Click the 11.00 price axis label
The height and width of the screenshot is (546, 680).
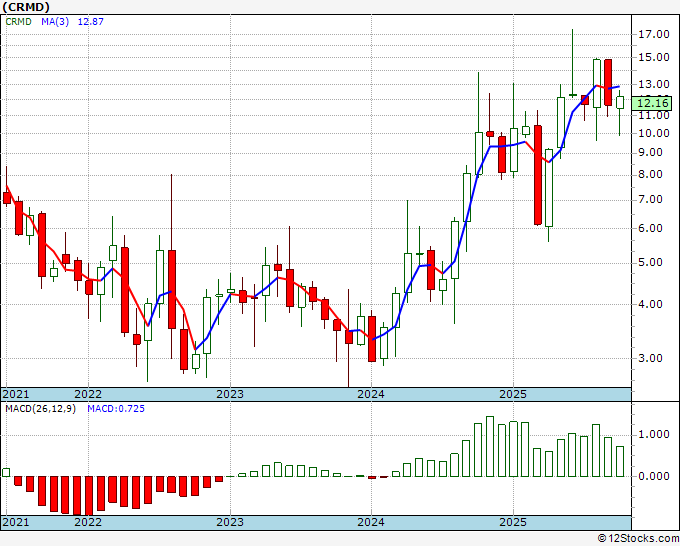654,115
